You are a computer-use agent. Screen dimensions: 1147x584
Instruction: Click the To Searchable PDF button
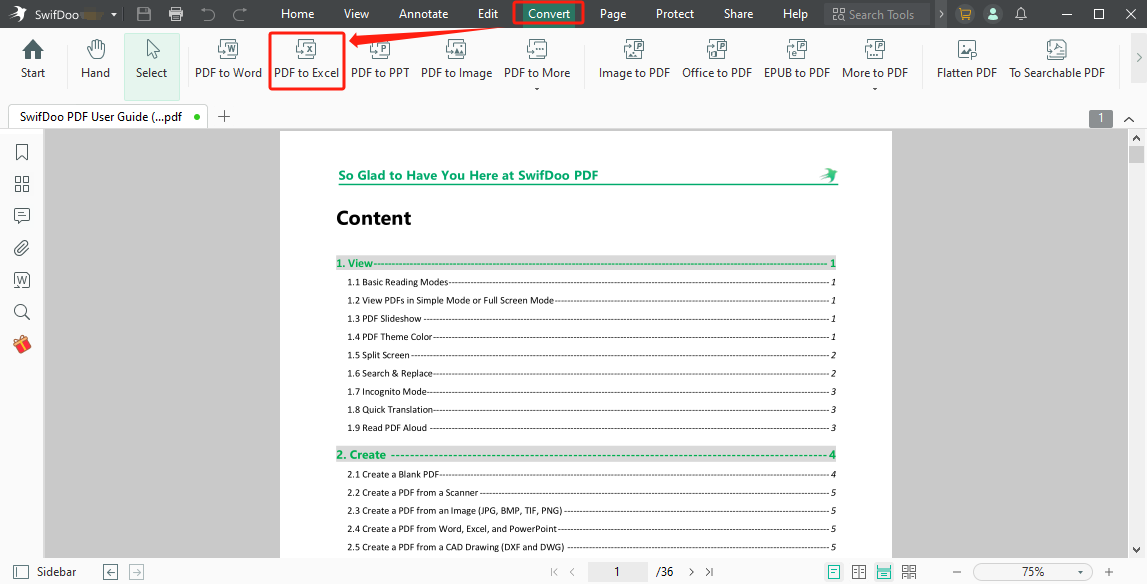(x=1056, y=60)
